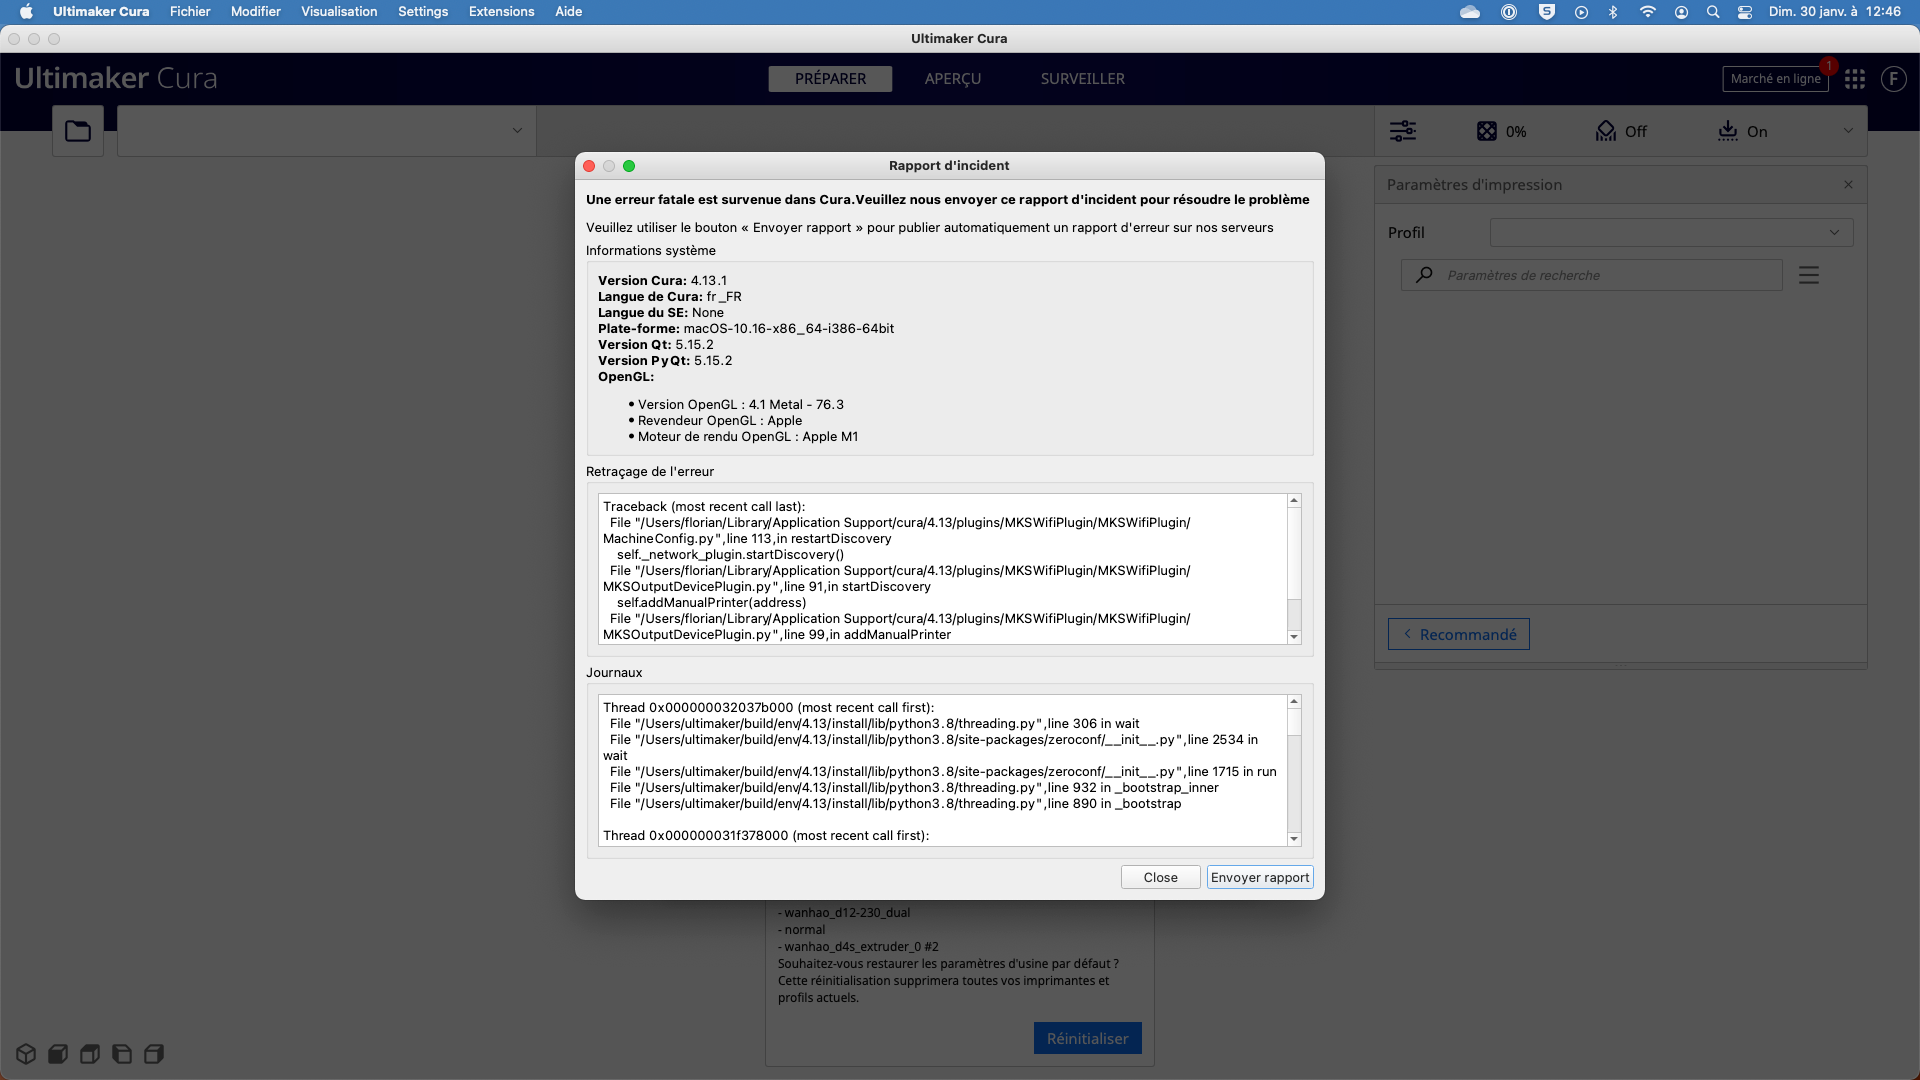Open the print settings sliders icon
Viewport: 1920px width, 1080px height.
1403,131
